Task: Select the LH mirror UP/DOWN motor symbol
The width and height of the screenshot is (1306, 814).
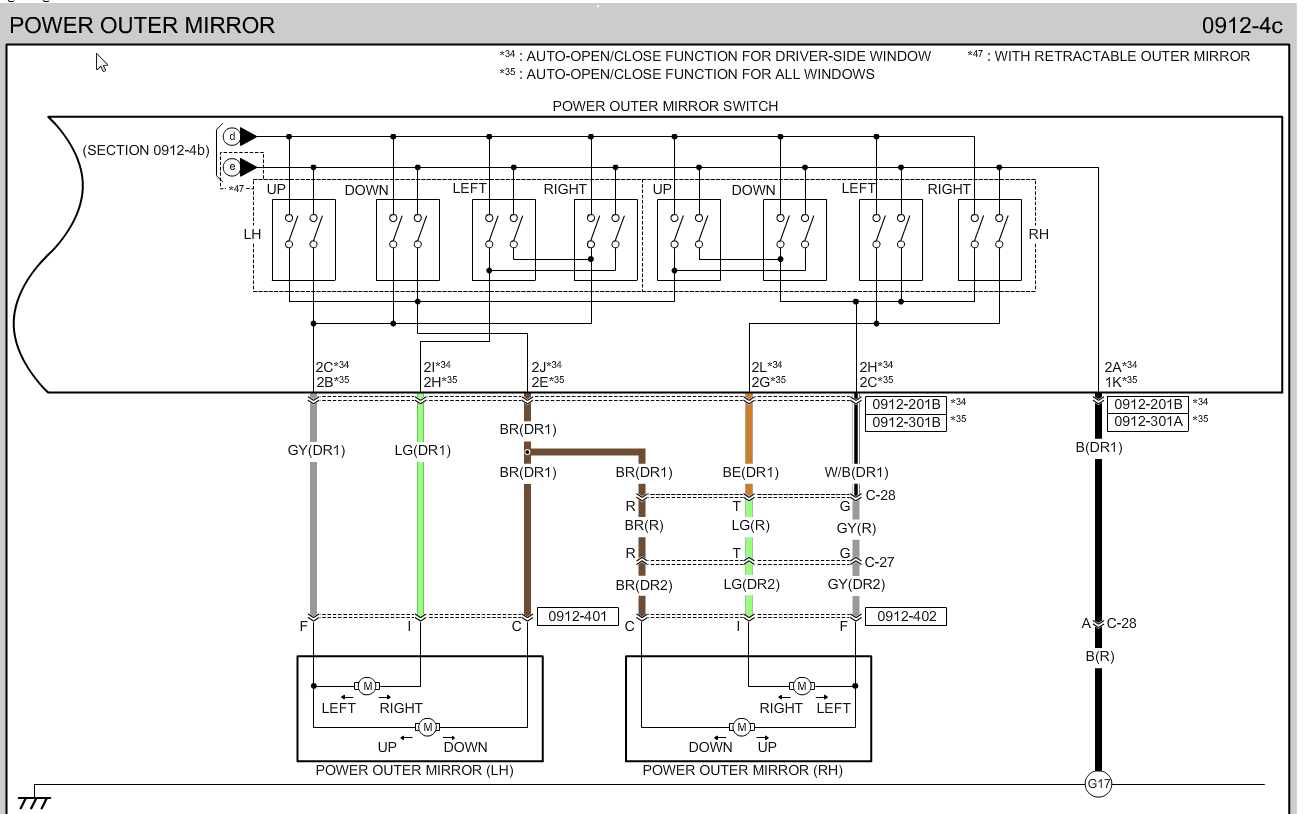Action: (428, 726)
